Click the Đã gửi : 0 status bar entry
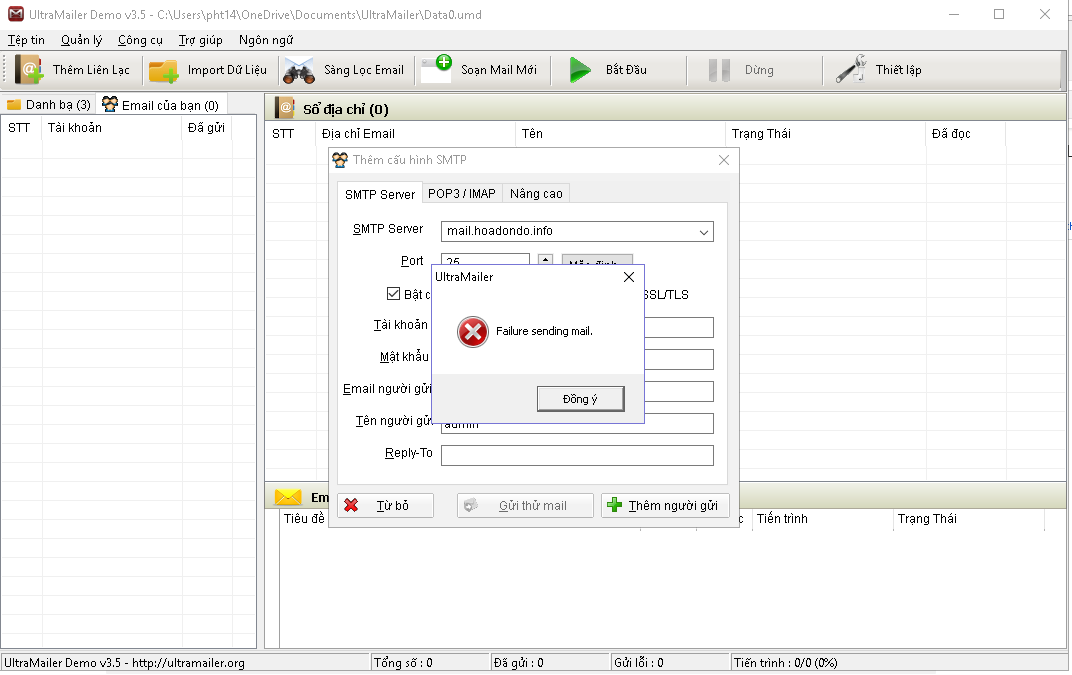This screenshot has height=675, width=1072. point(550,662)
